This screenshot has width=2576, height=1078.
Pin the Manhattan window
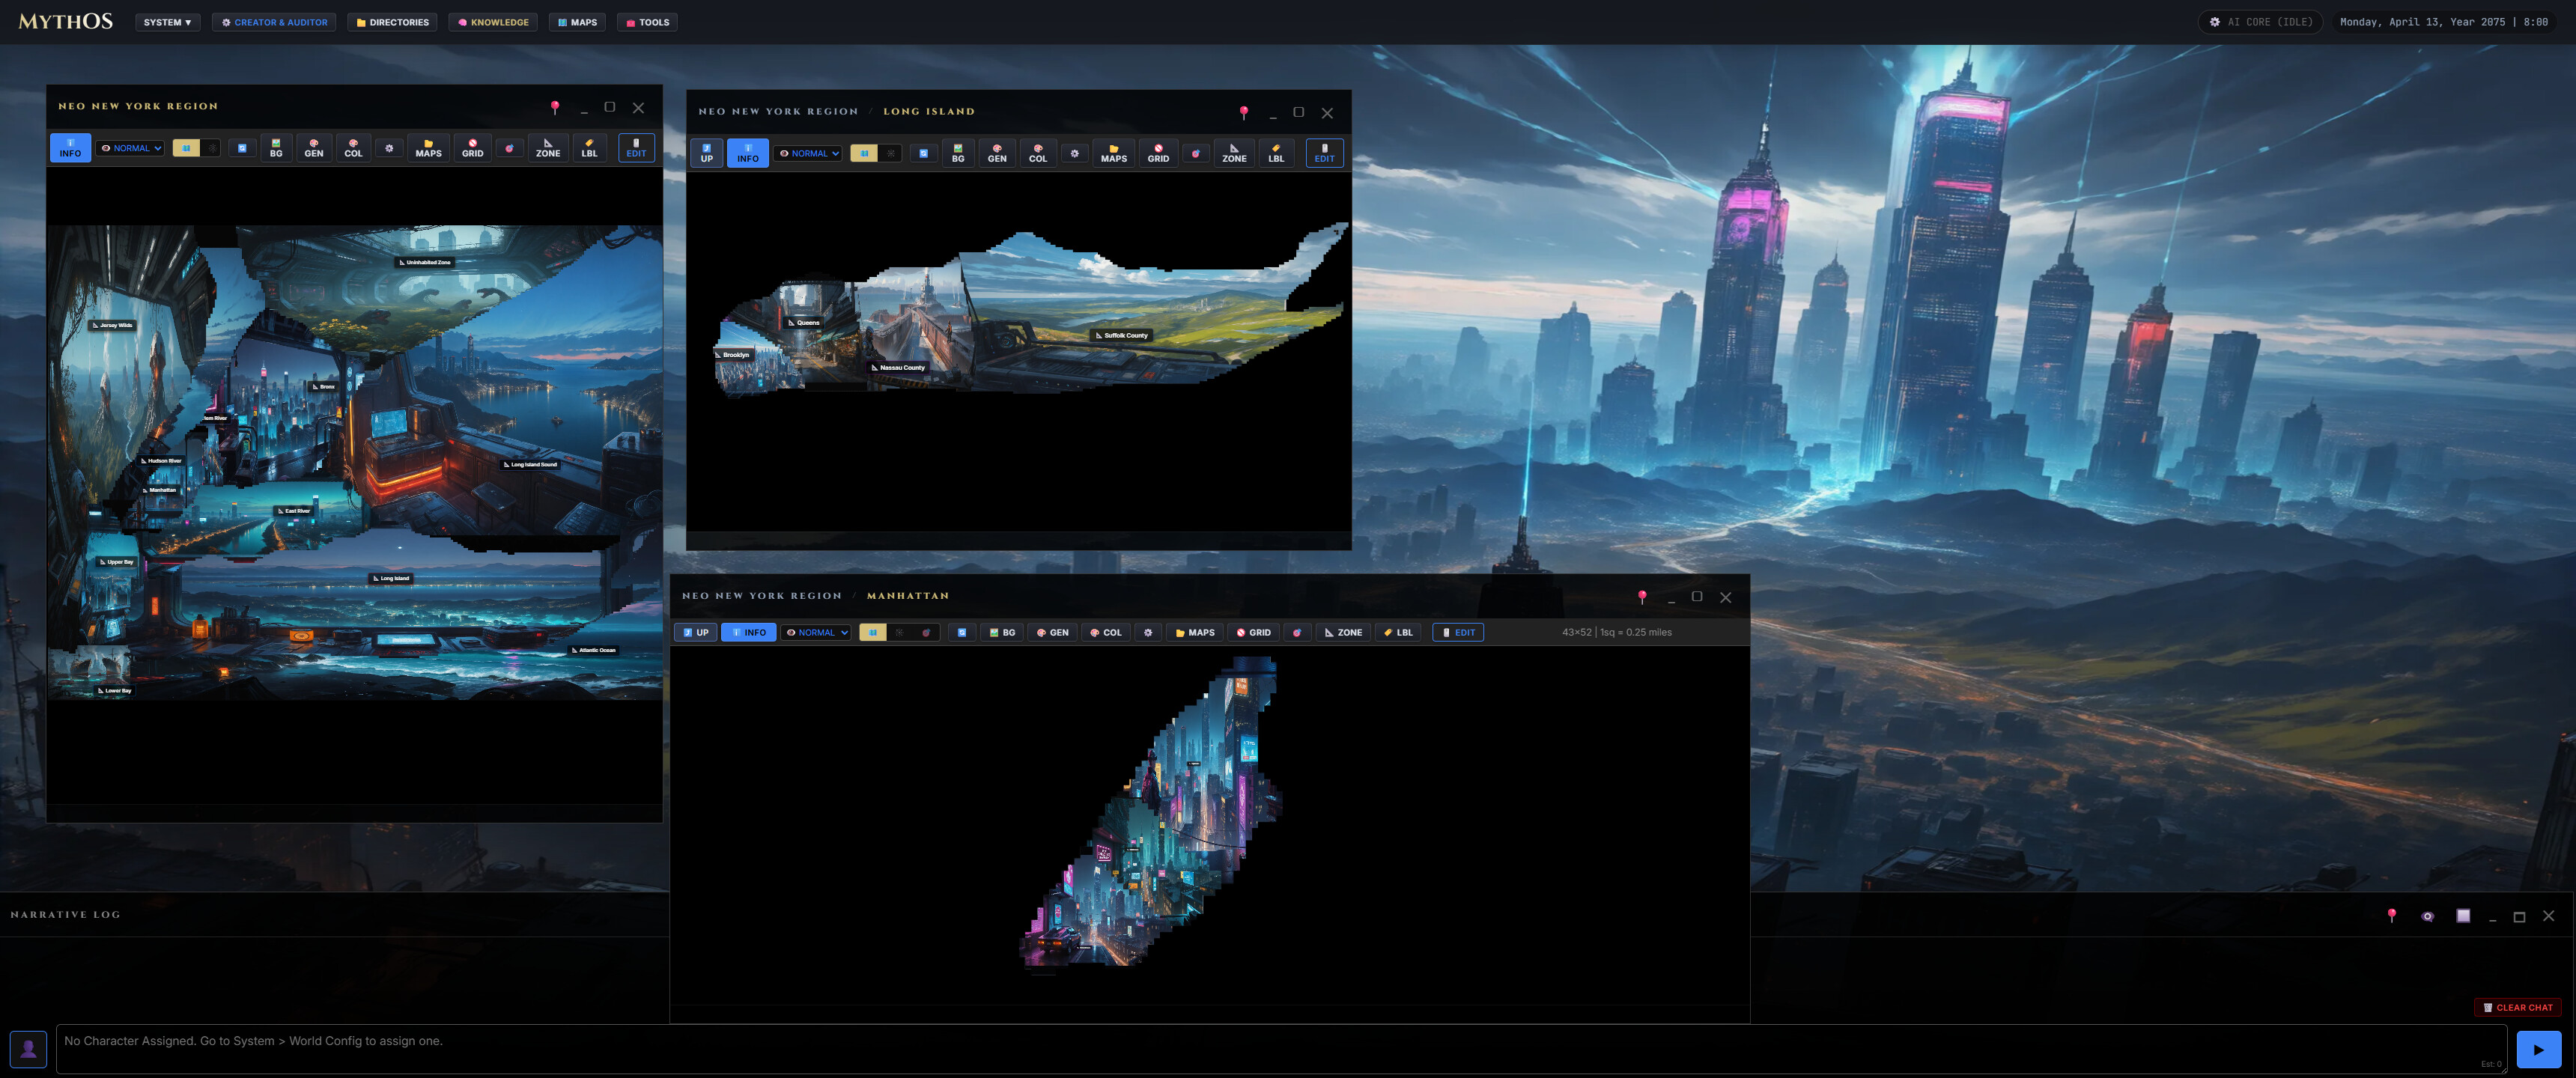1642,597
